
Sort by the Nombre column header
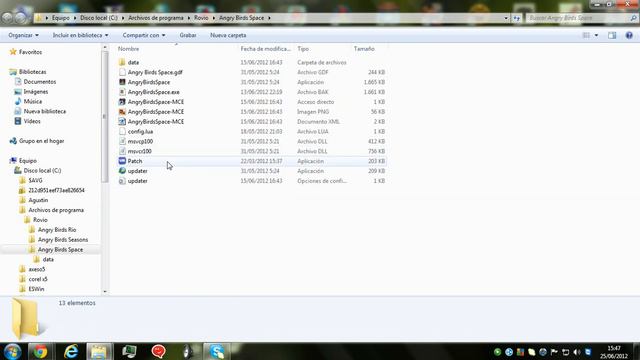[129, 49]
